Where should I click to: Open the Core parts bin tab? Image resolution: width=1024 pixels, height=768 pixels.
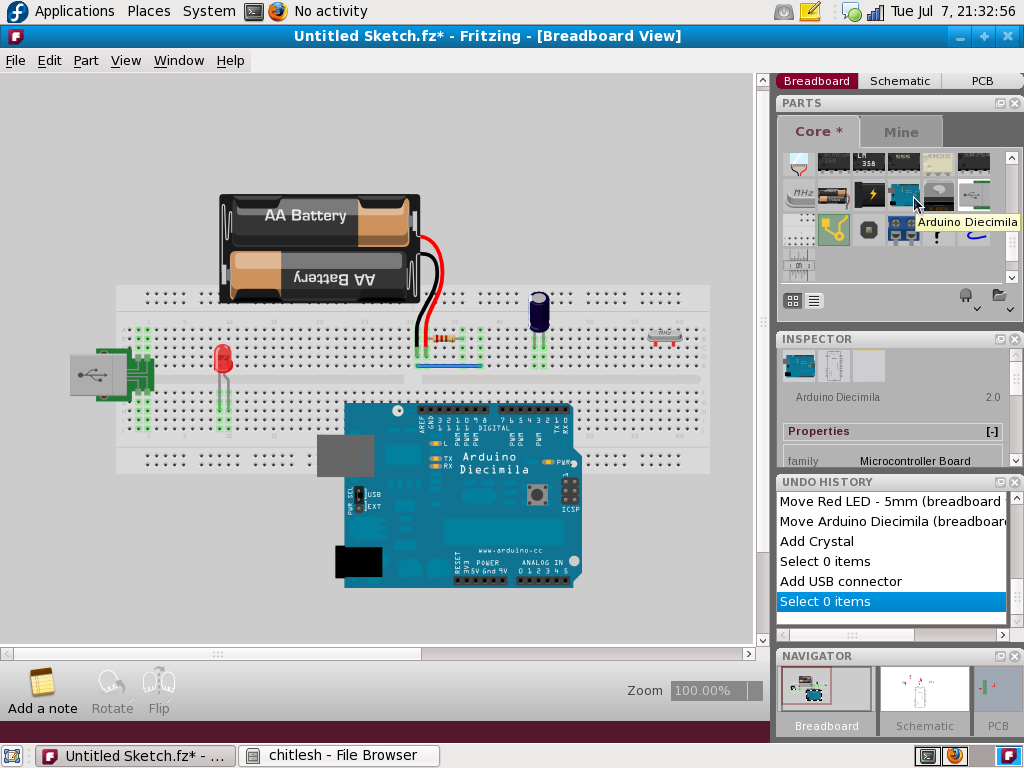[x=818, y=132]
